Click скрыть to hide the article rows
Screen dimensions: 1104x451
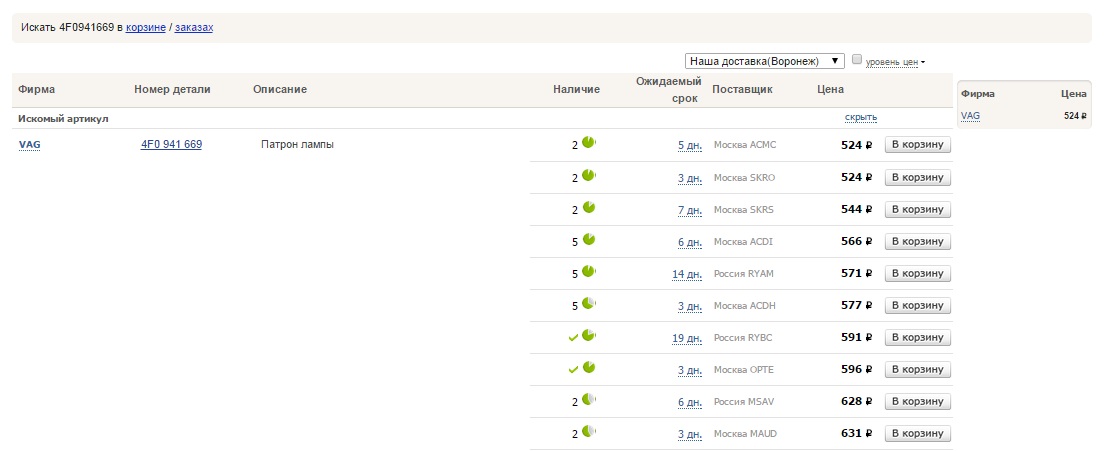point(860,117)
